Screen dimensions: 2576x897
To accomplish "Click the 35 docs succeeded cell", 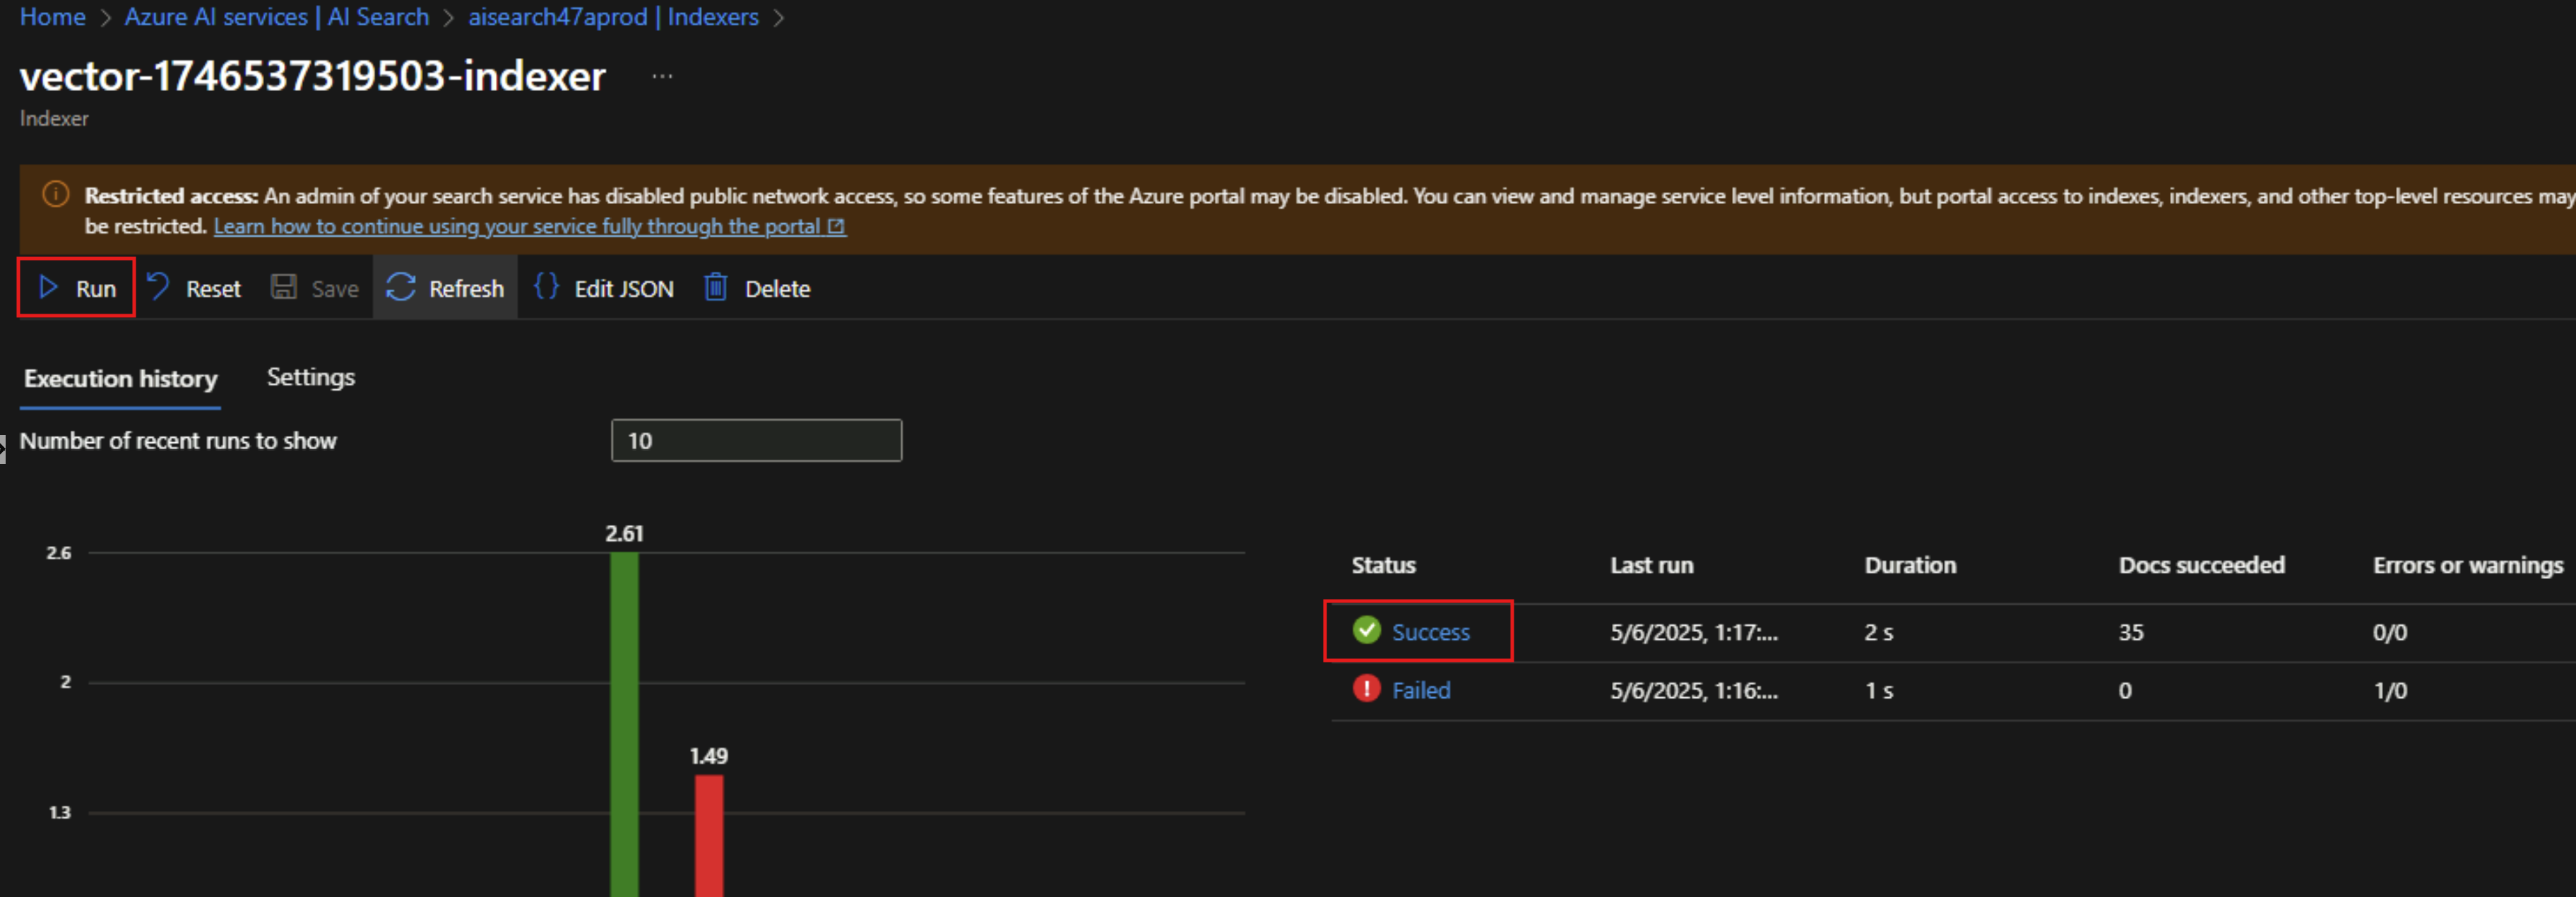I will pos(2131,632).
